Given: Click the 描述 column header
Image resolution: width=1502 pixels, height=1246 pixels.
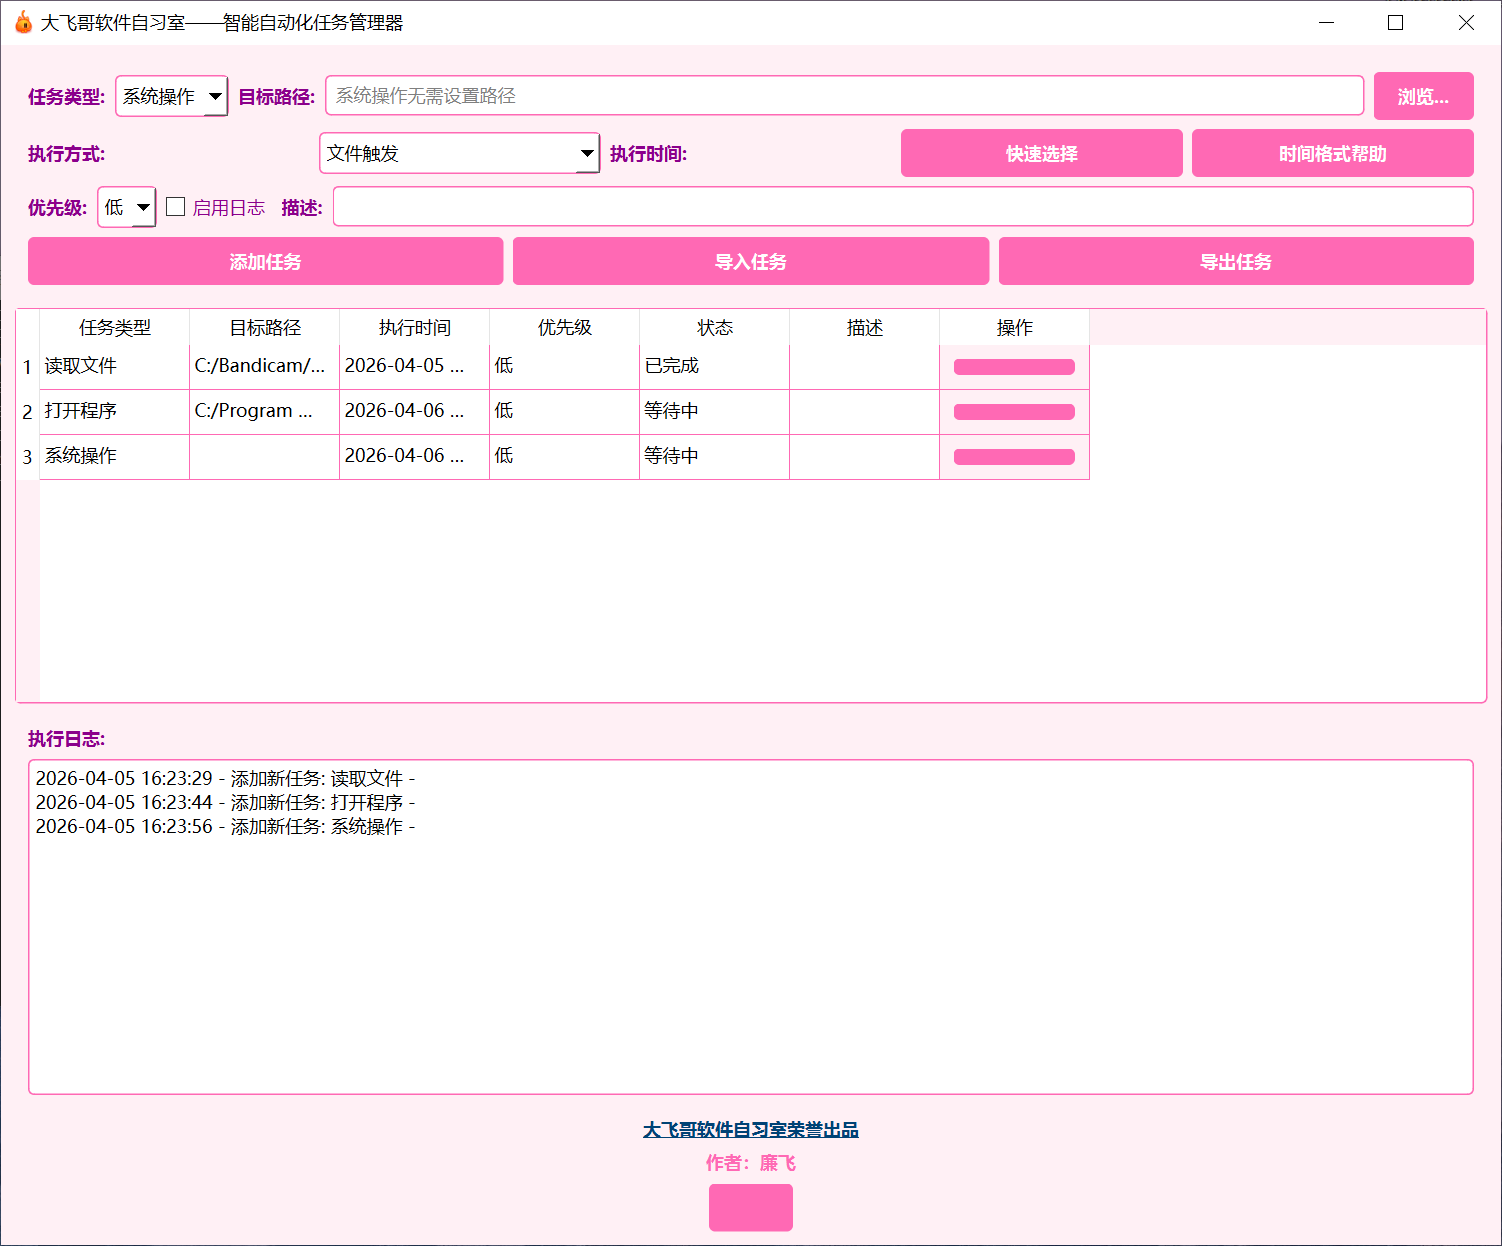Looking at the screenshot, I should [865, 327].
